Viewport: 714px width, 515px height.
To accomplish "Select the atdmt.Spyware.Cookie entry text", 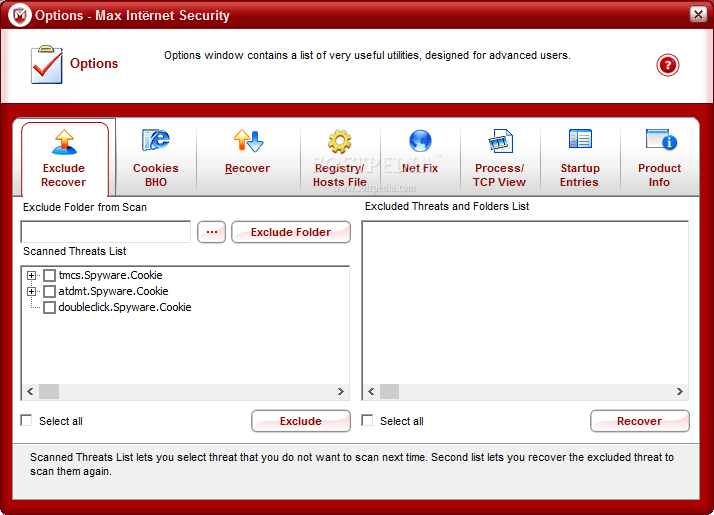I will click(x=113, y=291).
